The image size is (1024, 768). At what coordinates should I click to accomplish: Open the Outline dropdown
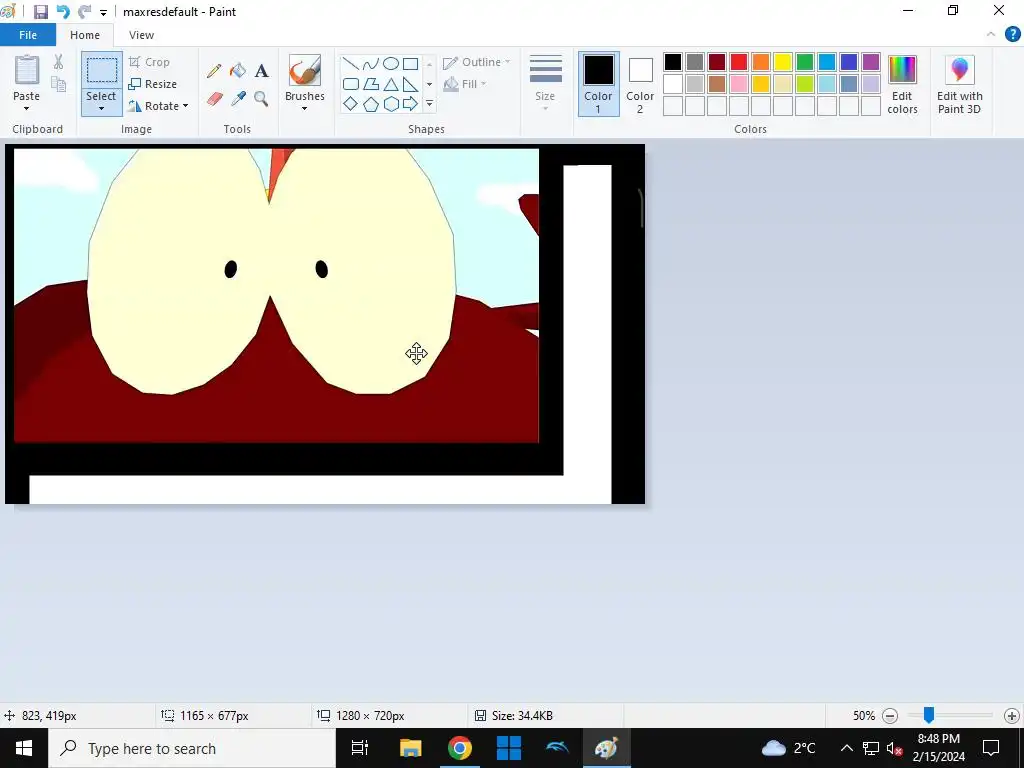click(x=476, y=62)
